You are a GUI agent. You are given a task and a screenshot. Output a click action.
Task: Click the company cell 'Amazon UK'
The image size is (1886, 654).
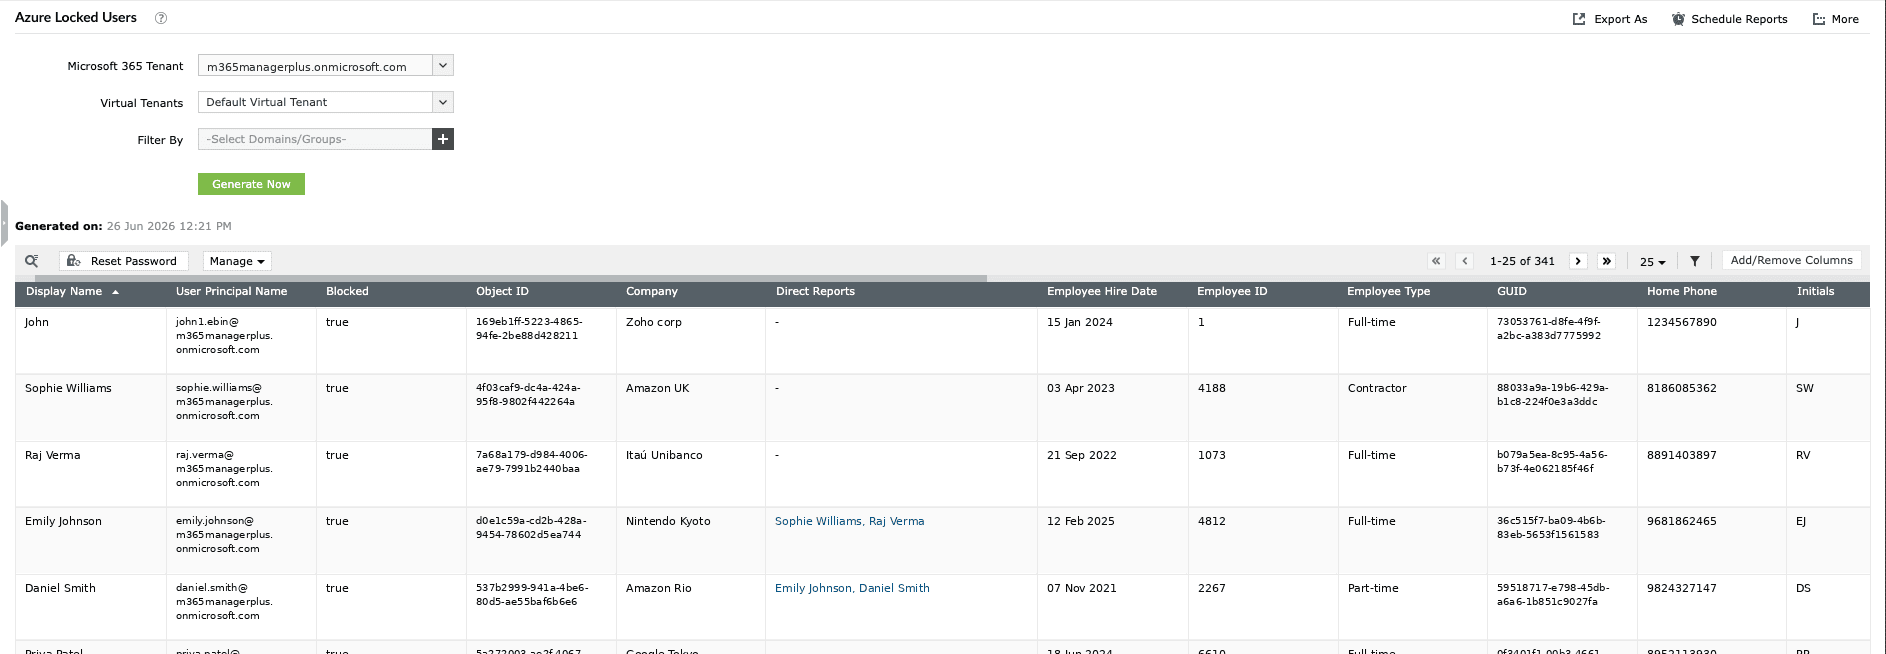click(x=657, y=388)
